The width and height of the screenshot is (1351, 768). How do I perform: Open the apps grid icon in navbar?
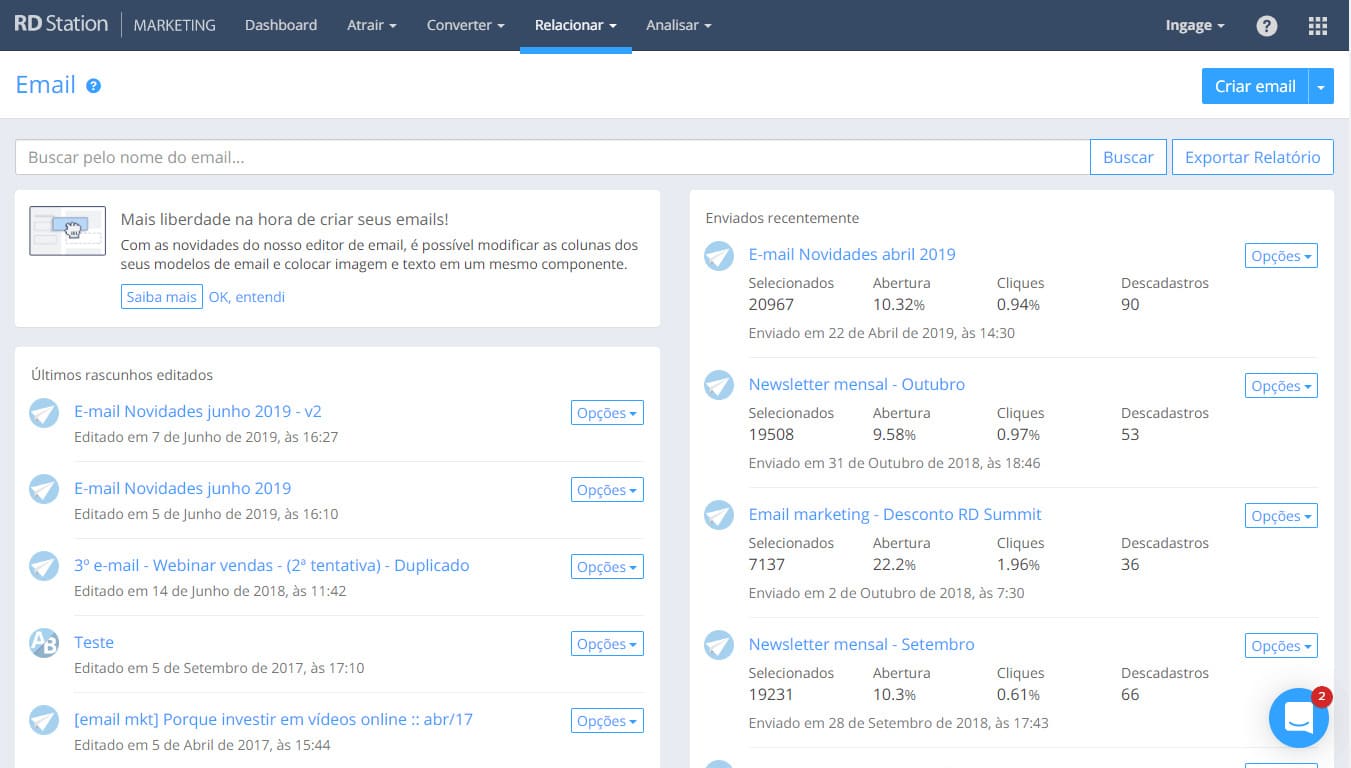coord(1318,26)
